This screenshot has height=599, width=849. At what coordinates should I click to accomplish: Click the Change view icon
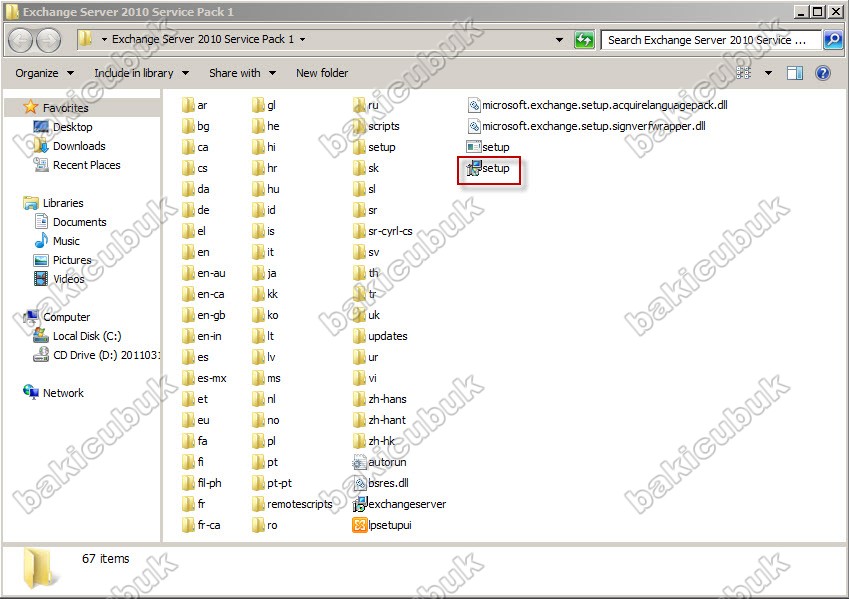click(x=743, y=73)
